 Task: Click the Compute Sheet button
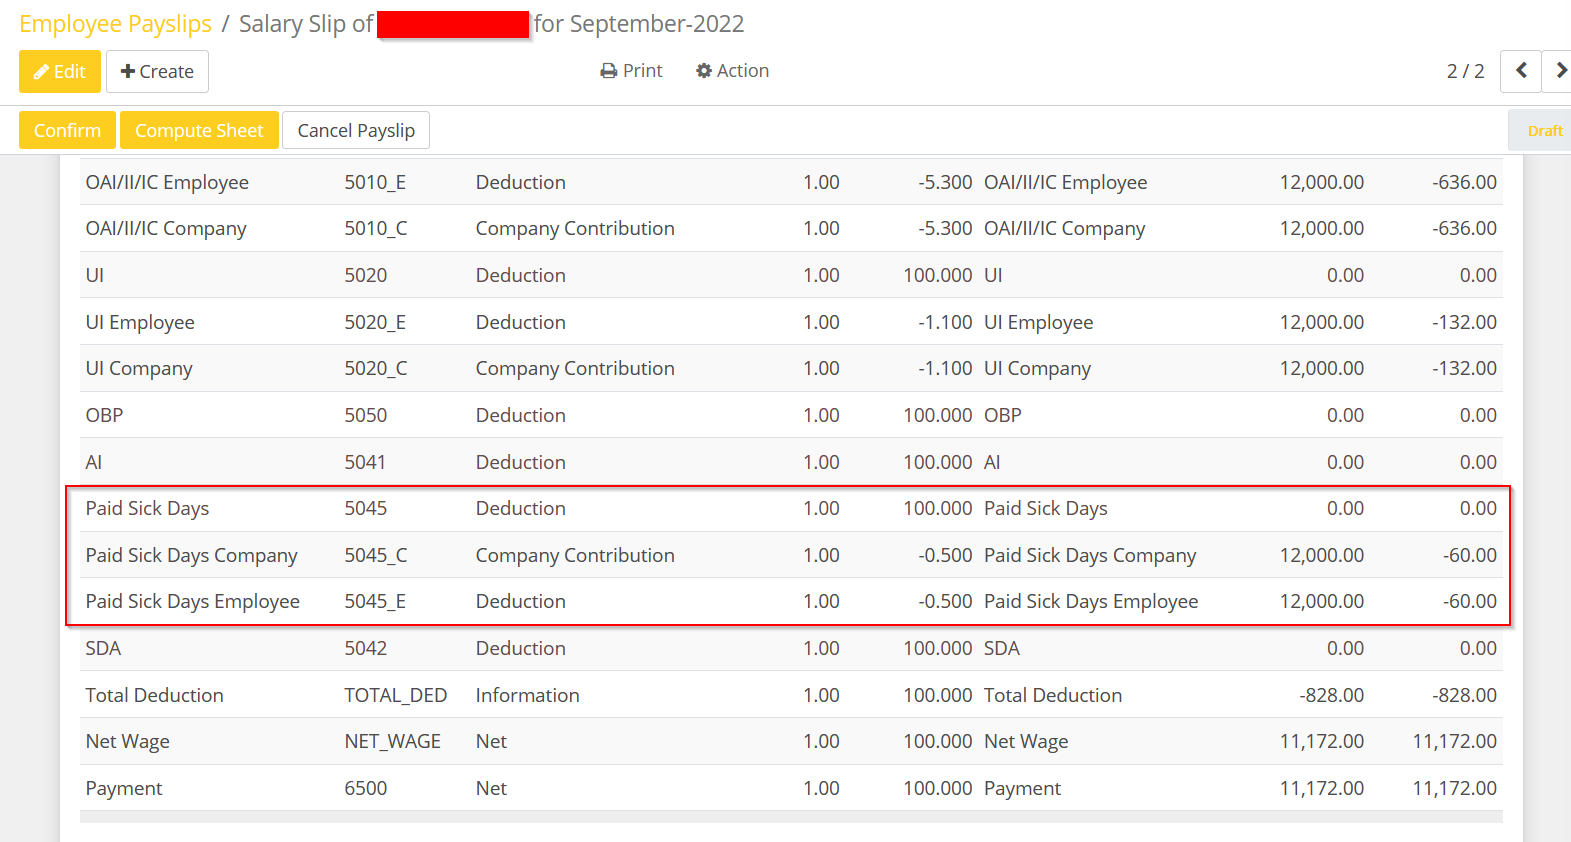click(199, 130)
